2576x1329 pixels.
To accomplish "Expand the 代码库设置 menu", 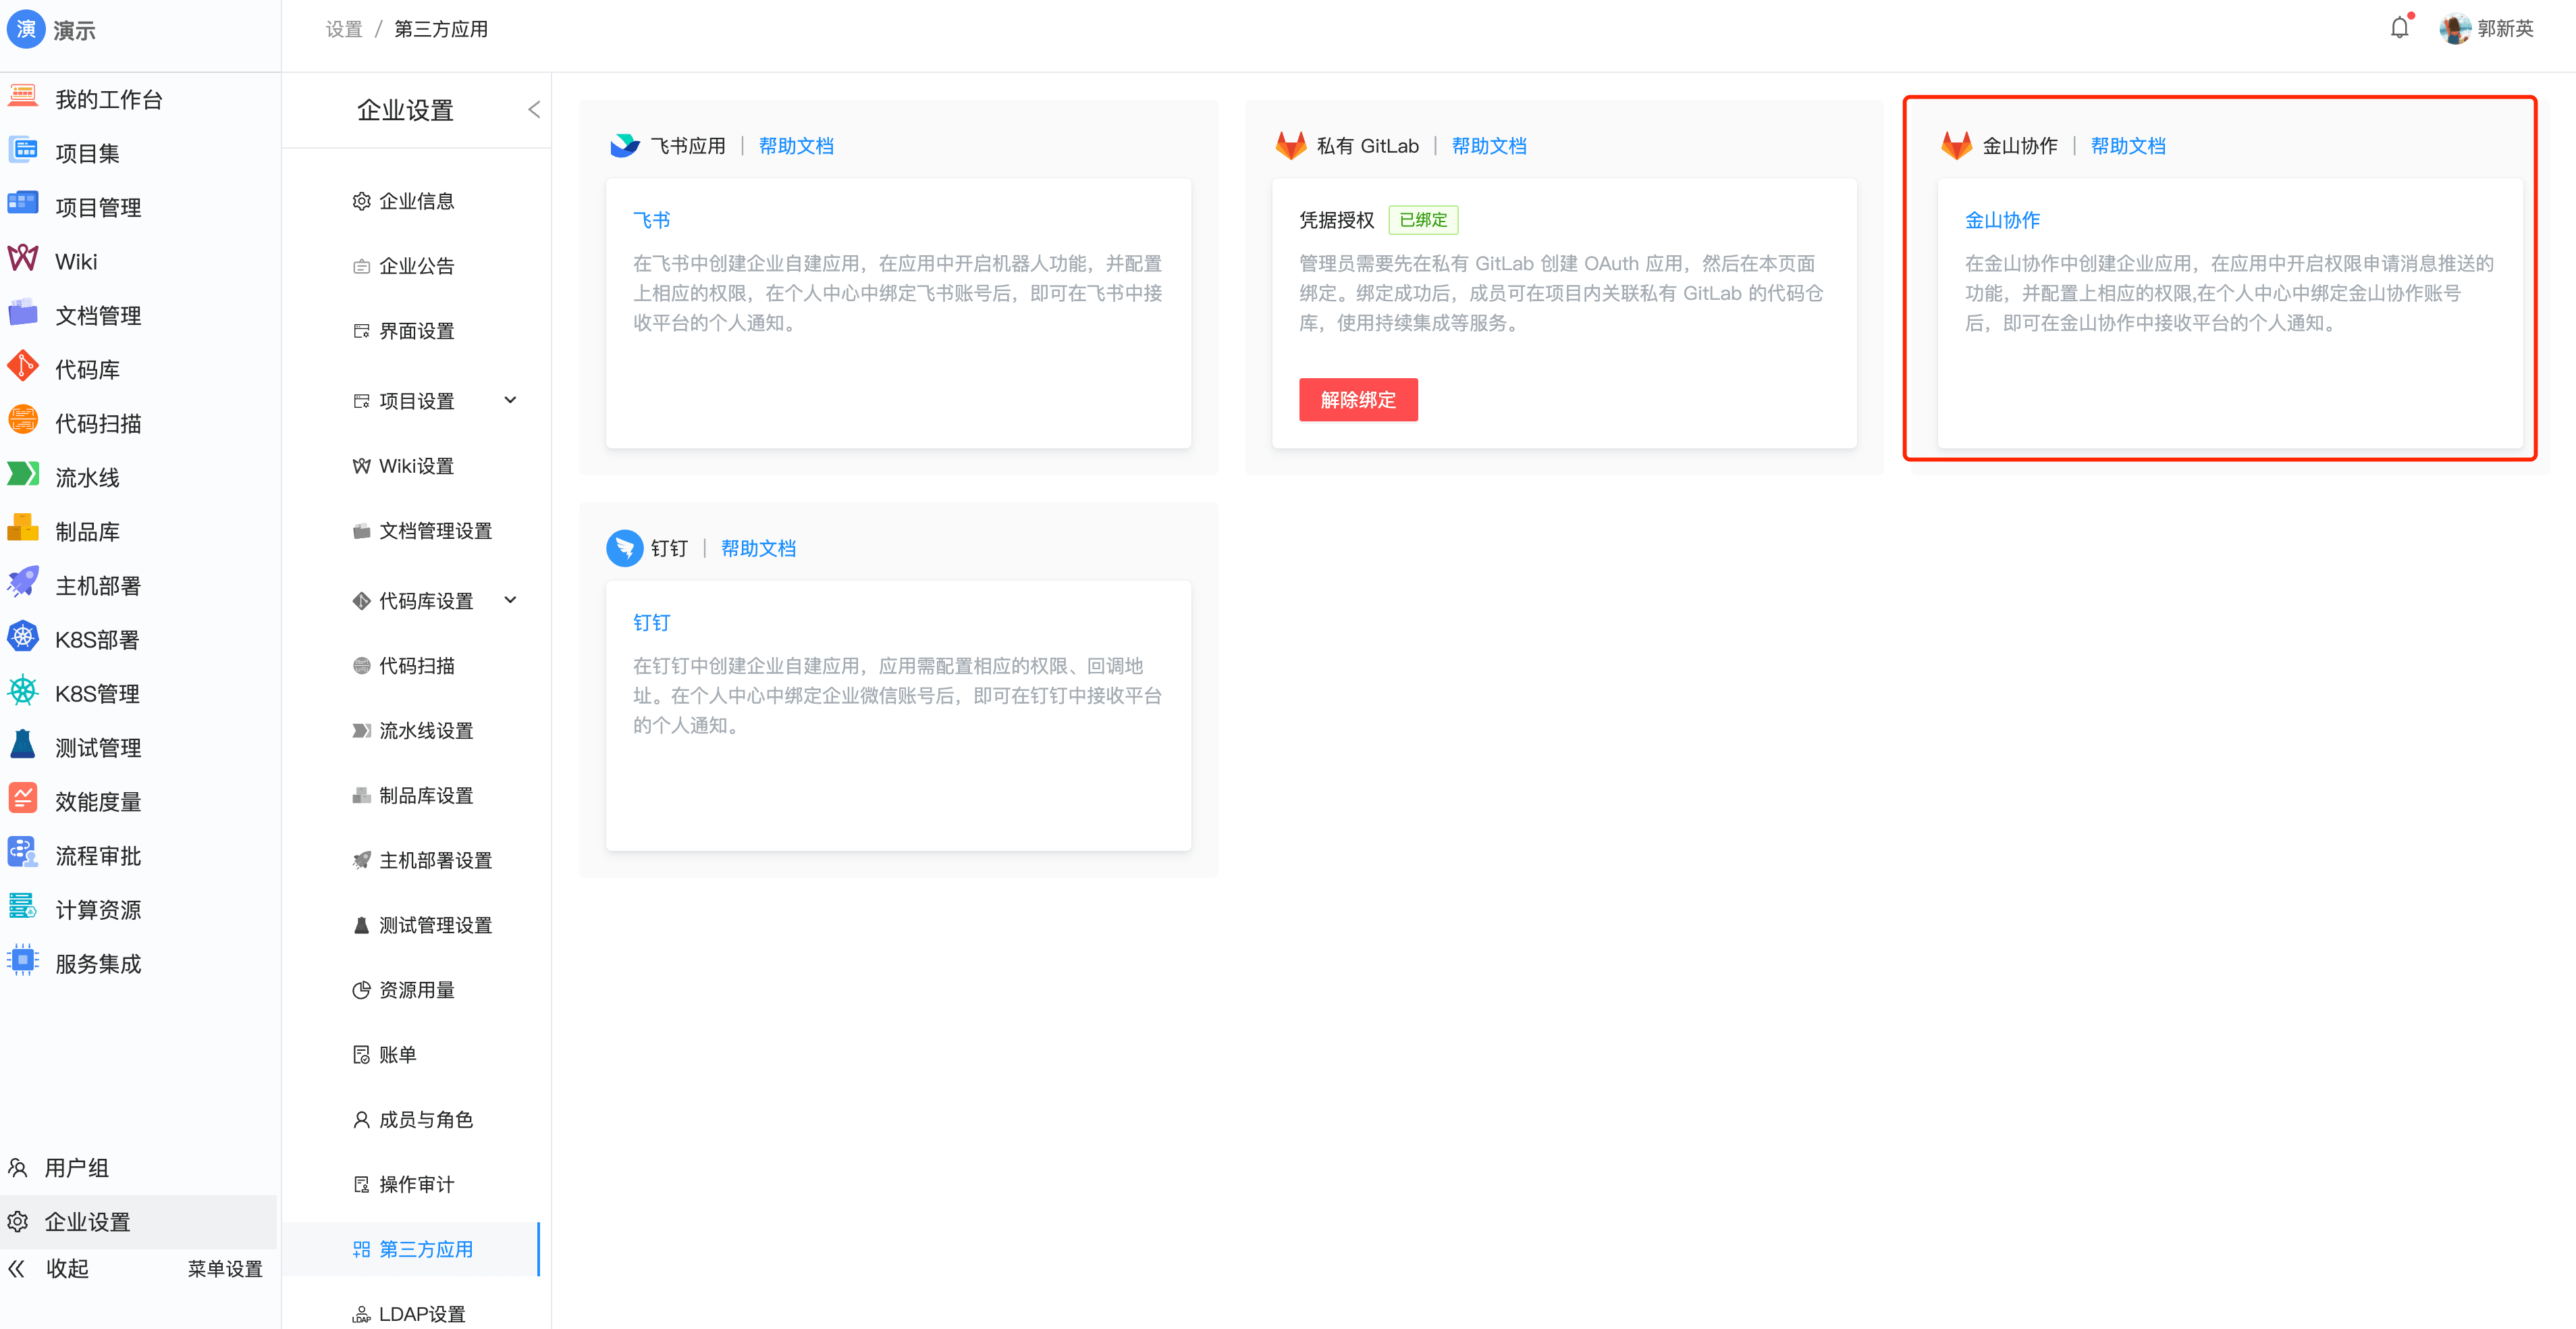I will (510, 600).
